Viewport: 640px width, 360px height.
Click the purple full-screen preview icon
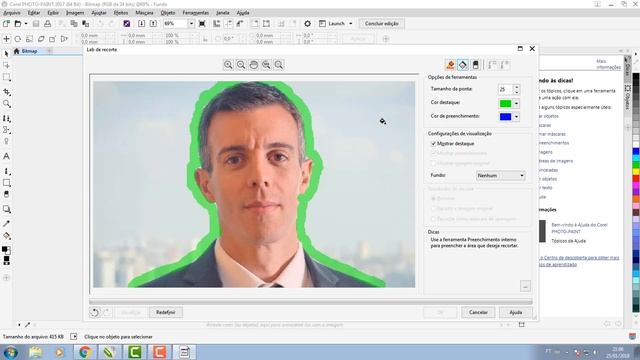[127, 24]
